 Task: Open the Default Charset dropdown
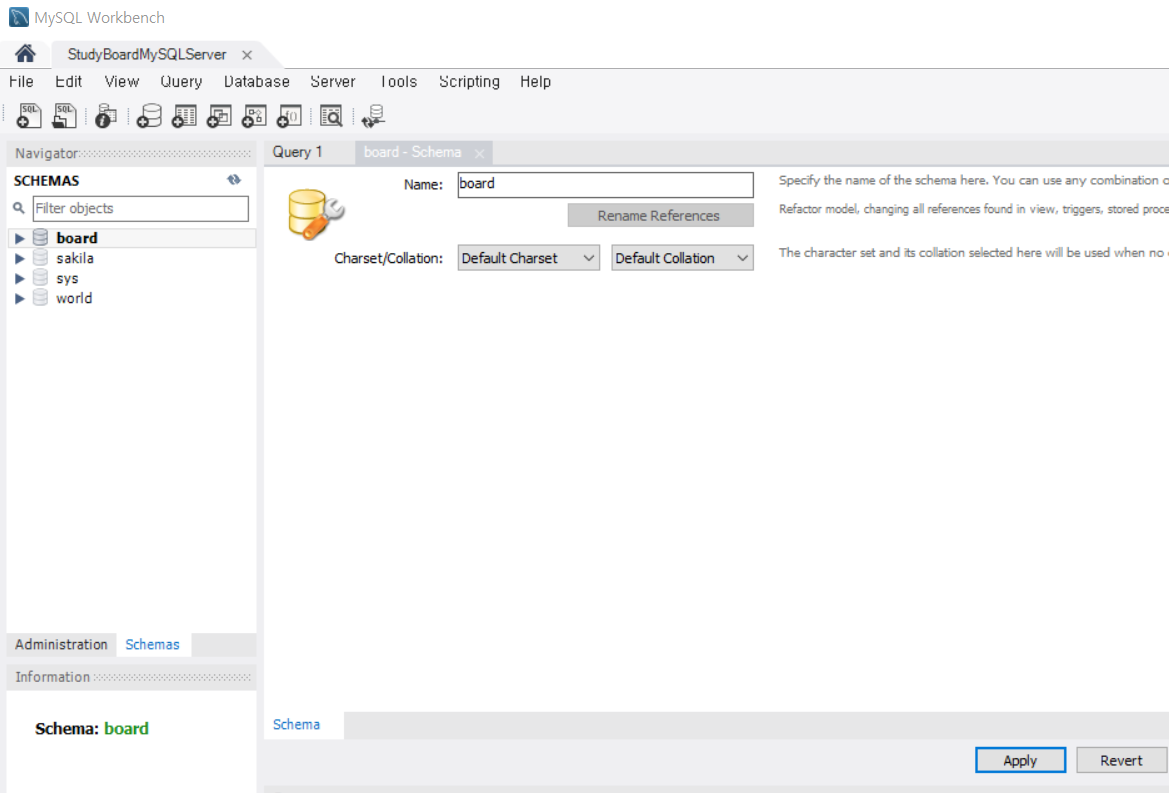point(529,258)
